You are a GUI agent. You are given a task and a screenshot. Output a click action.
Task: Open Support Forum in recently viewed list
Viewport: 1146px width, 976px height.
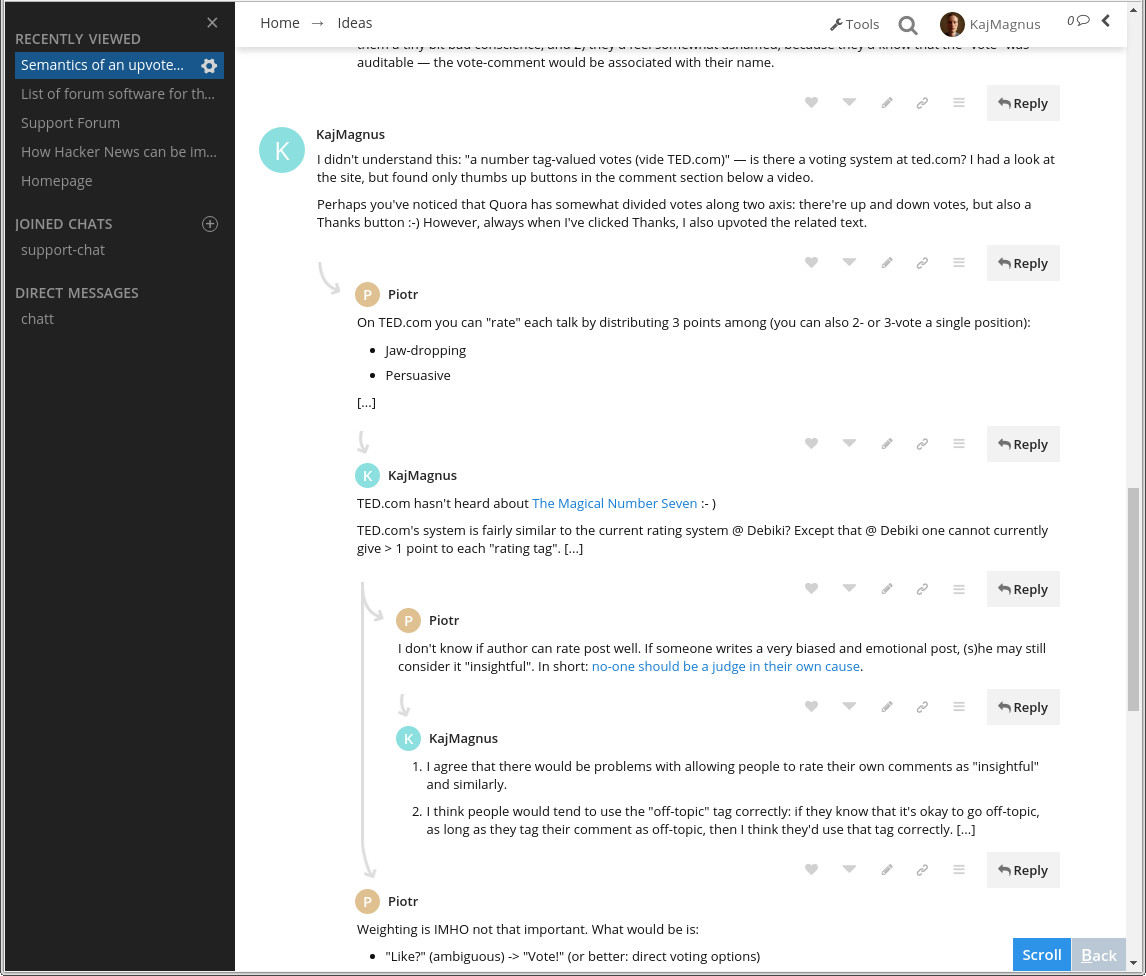70,123
